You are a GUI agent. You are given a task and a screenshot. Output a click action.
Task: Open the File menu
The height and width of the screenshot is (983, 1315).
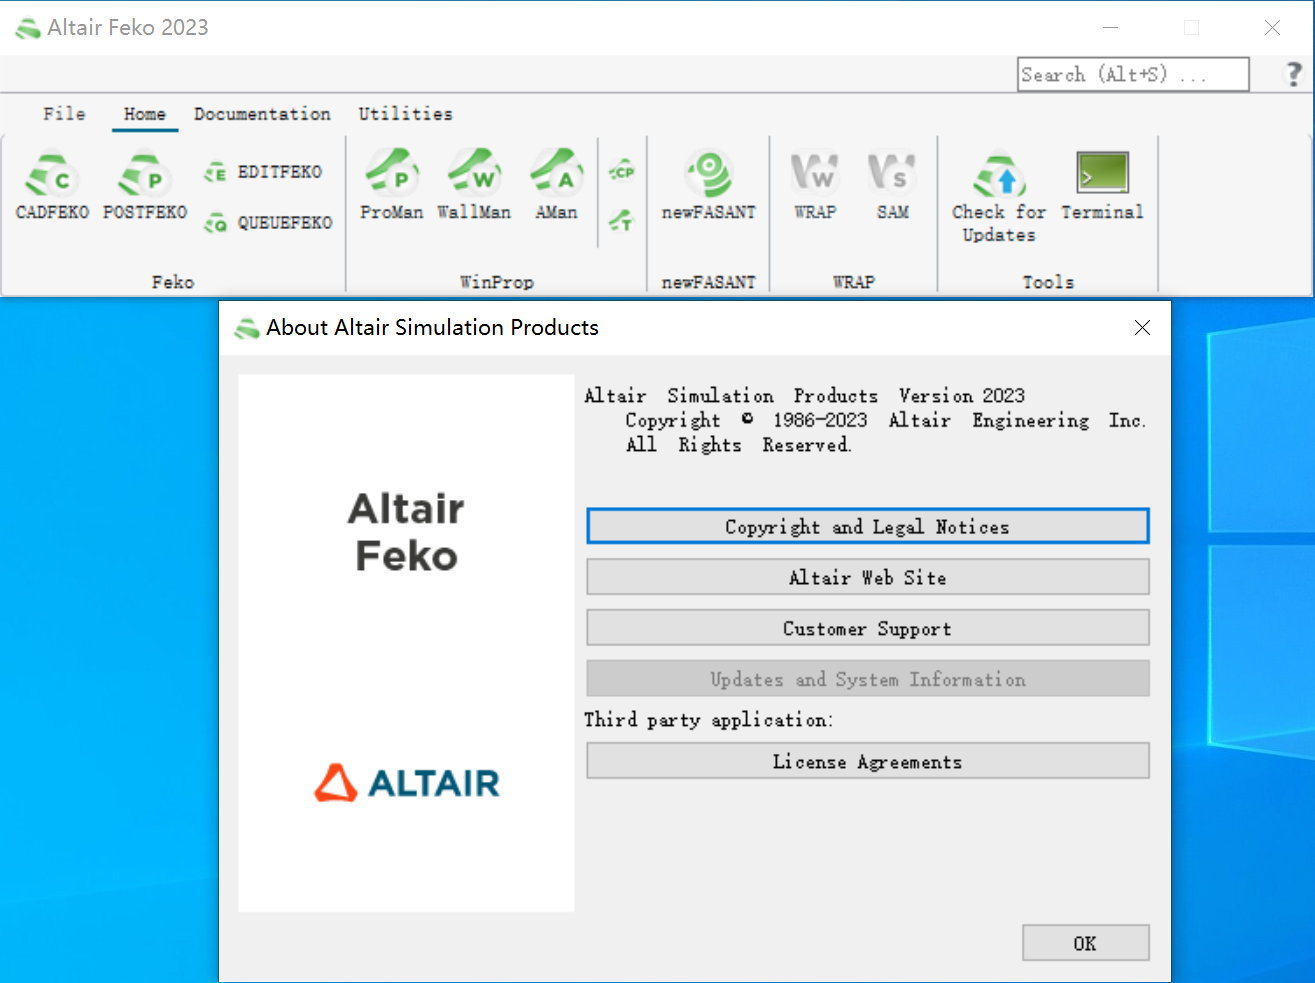64,114
